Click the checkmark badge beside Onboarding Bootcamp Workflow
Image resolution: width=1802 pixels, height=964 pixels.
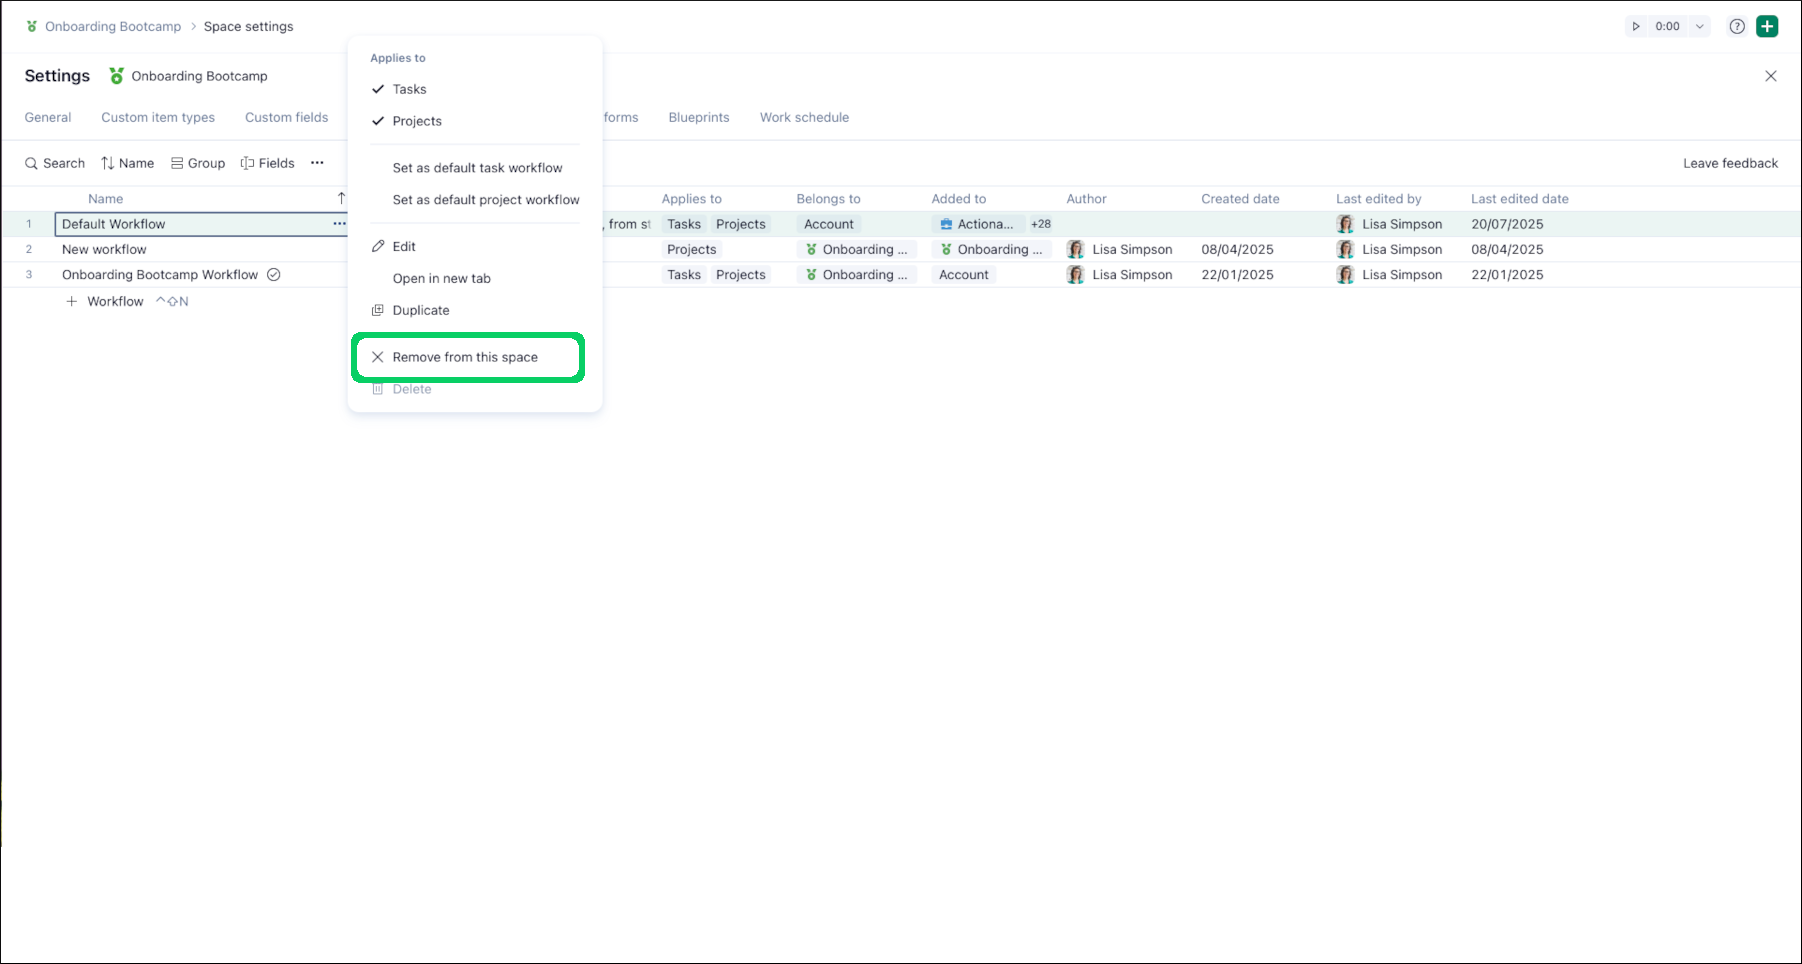pos(274,274)
